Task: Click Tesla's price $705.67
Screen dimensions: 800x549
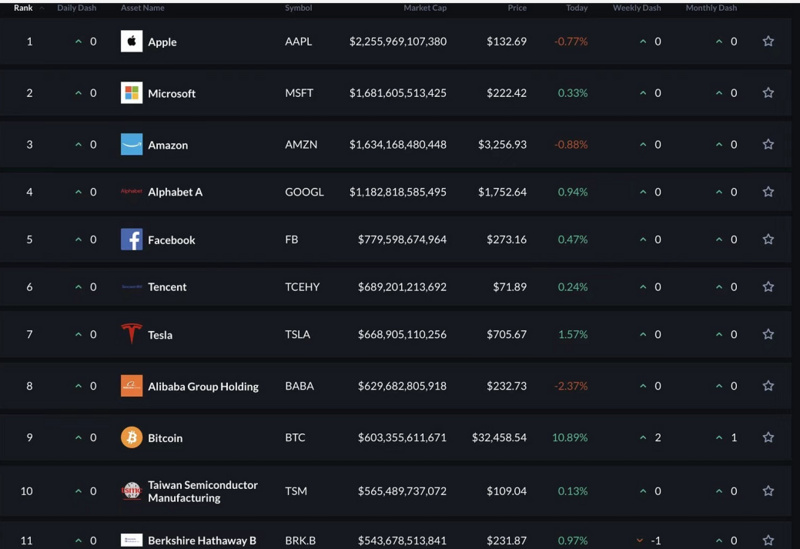Action: [x=507, y=334]
